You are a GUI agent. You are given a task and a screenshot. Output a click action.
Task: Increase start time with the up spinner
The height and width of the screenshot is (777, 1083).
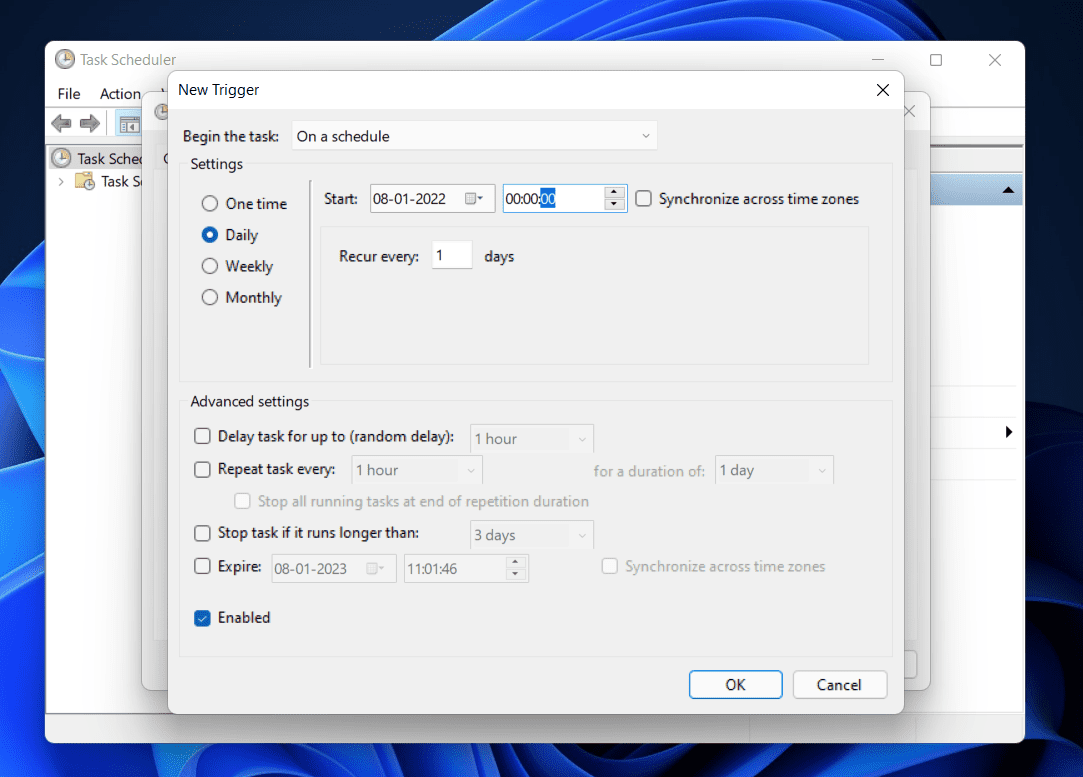pyautogui.click(x=614, y=192)
